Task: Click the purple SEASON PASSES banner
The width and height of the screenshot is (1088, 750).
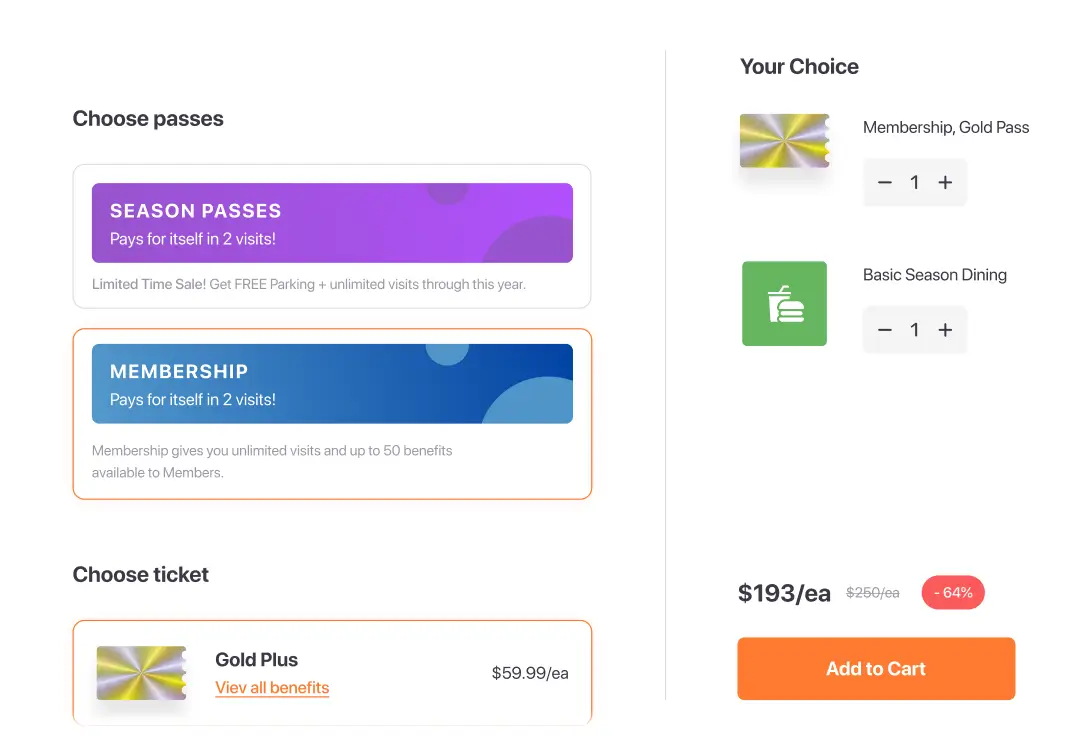Action: (331, 223)
